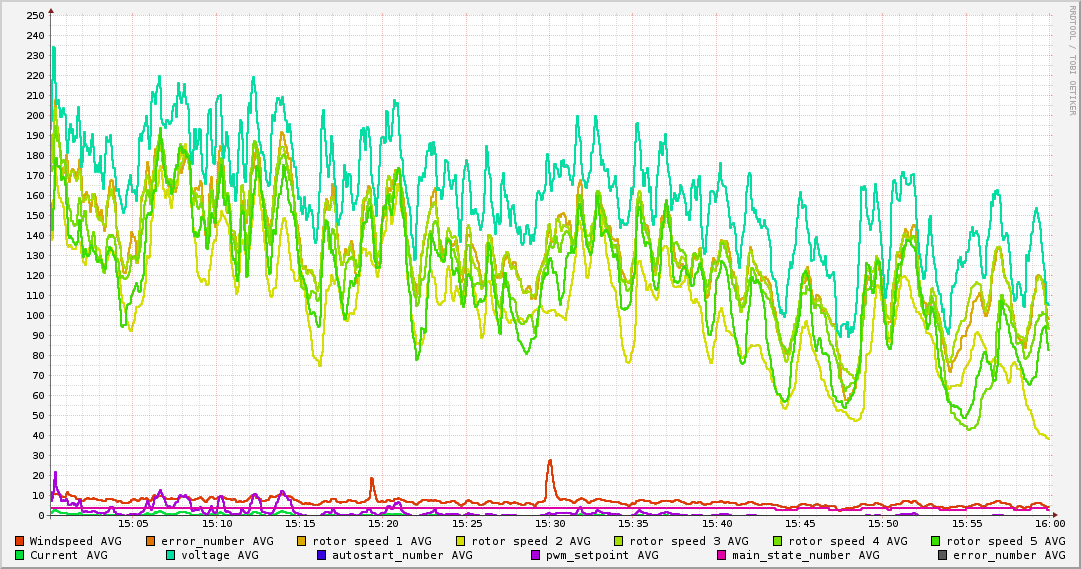Click the red Windspeed AVG legend swatch
Viewport: 1081px width, 569px height.
pyautogui.click(x=19, y=541)
